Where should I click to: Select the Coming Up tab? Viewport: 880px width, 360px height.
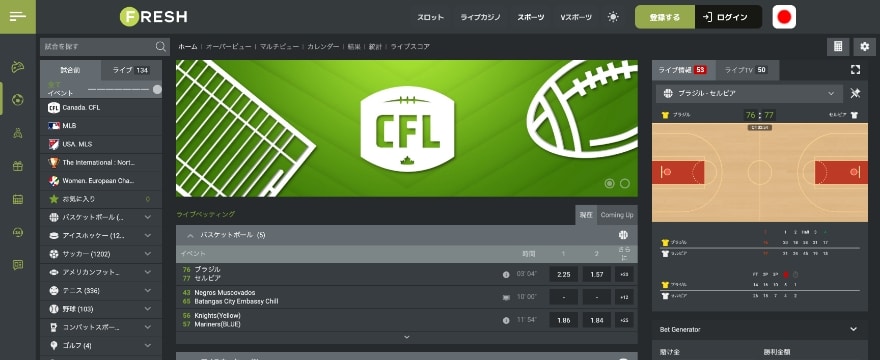[617, 215]
